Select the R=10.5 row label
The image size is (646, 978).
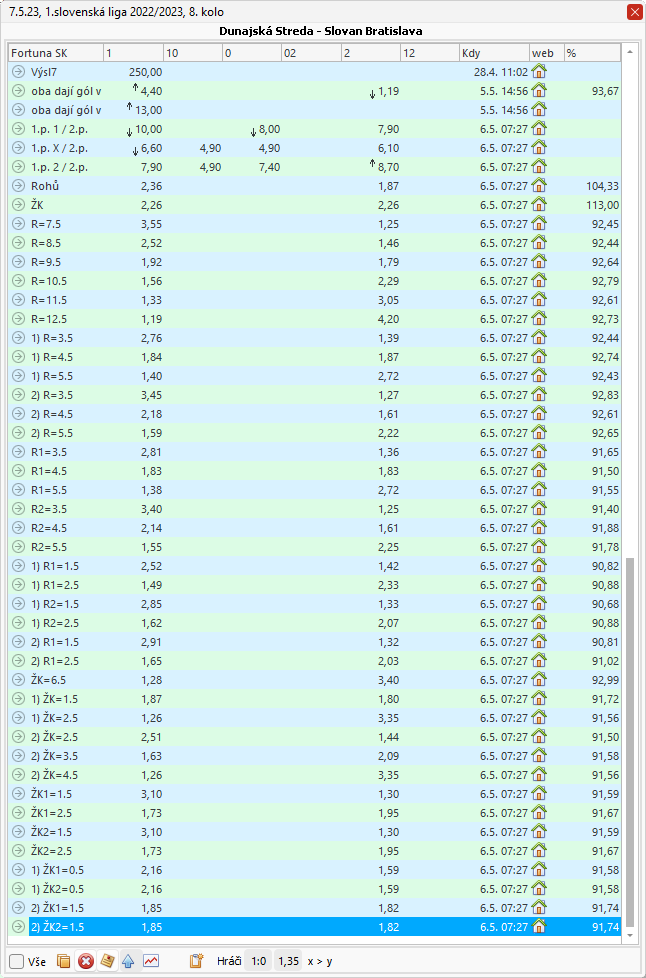click(x=49, y=281)
